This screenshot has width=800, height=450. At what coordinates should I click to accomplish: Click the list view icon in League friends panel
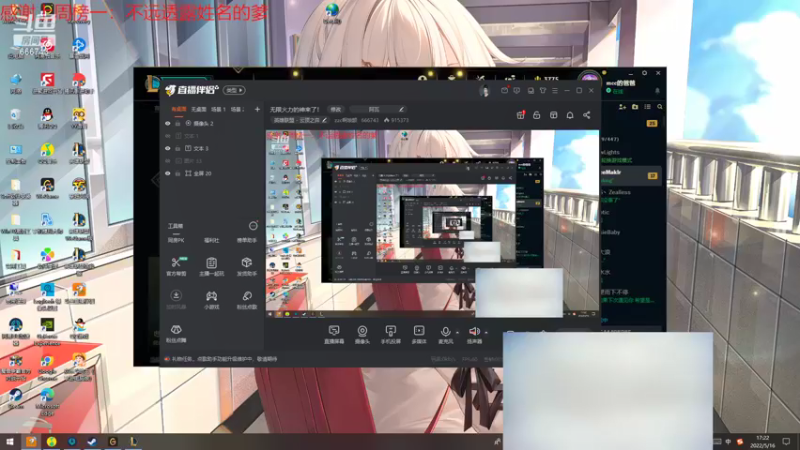coord(647,107)
